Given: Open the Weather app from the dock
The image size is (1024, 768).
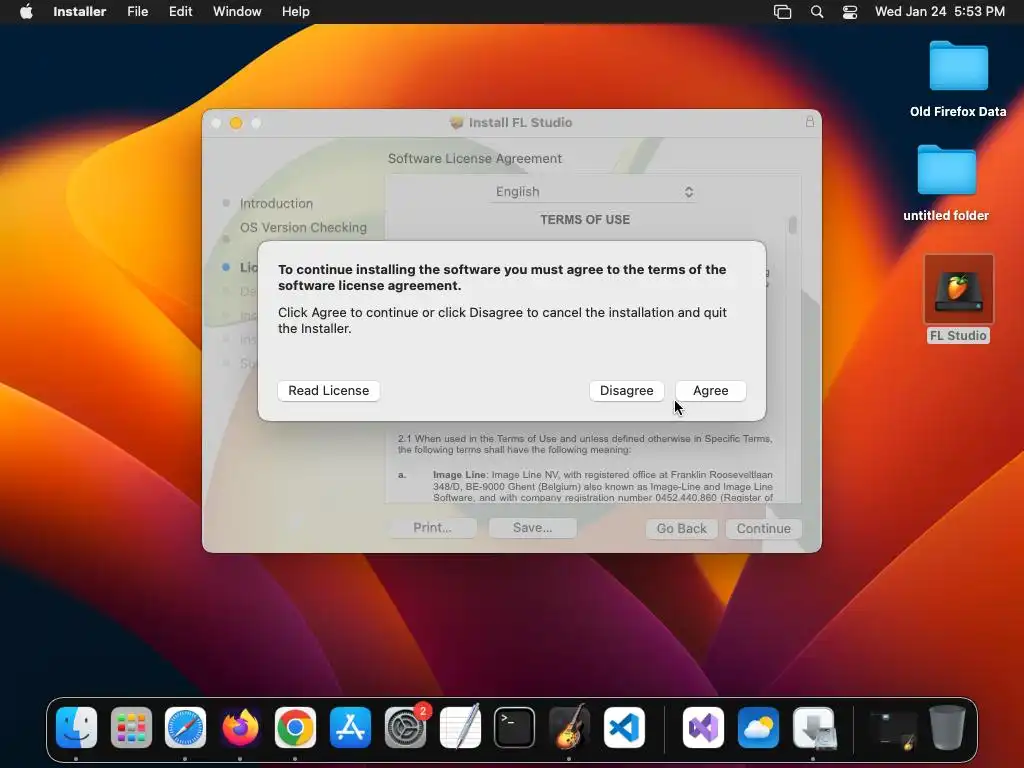Looking at the screenshot, I should pyautogui.click(x=758, y=728).
